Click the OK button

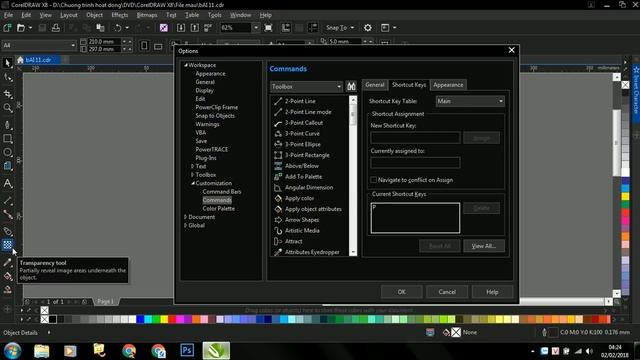[x=402, y=292]
